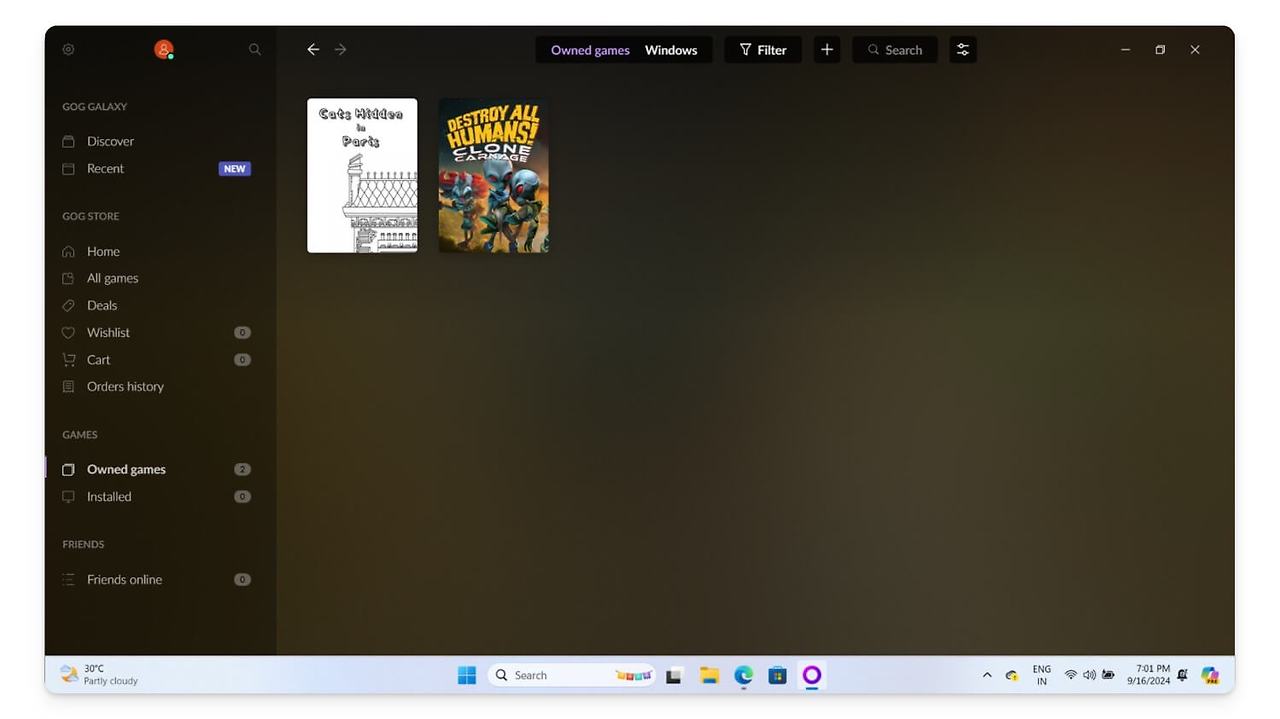Open the weather widget on taskbar
1280x719 pixels.
(x=99, y=675)
